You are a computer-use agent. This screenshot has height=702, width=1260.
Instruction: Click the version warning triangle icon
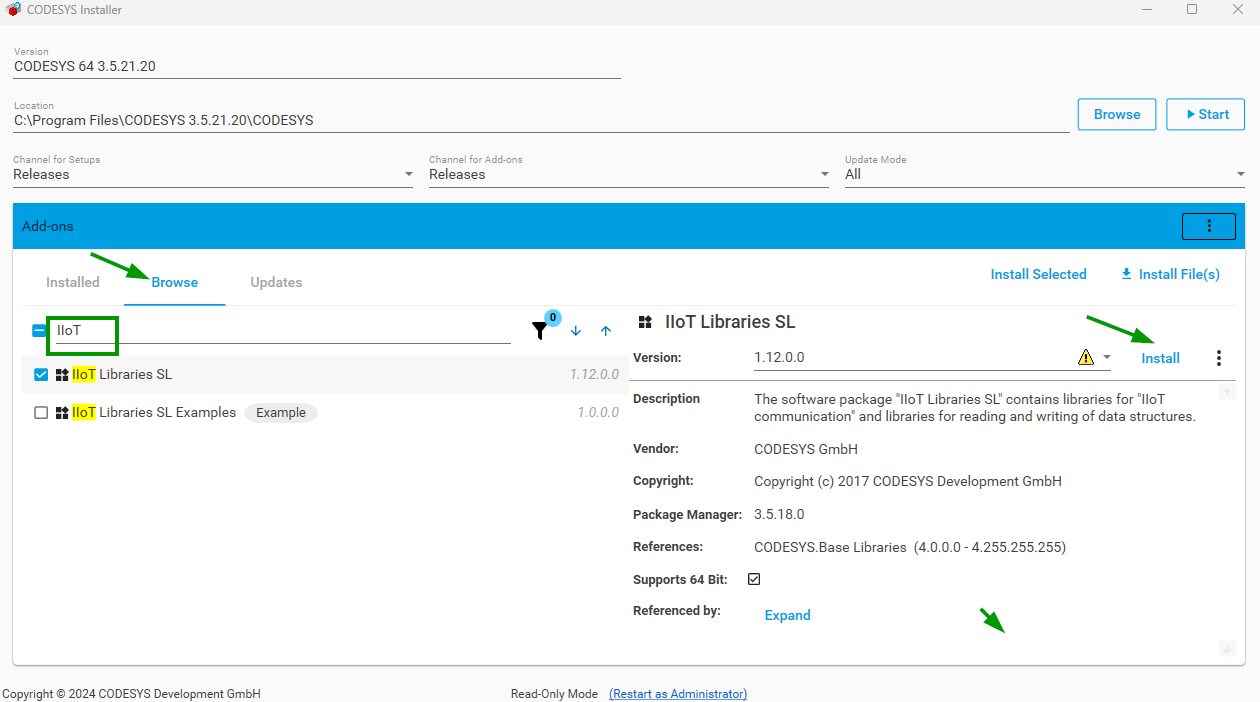(x=1086, y=358)
